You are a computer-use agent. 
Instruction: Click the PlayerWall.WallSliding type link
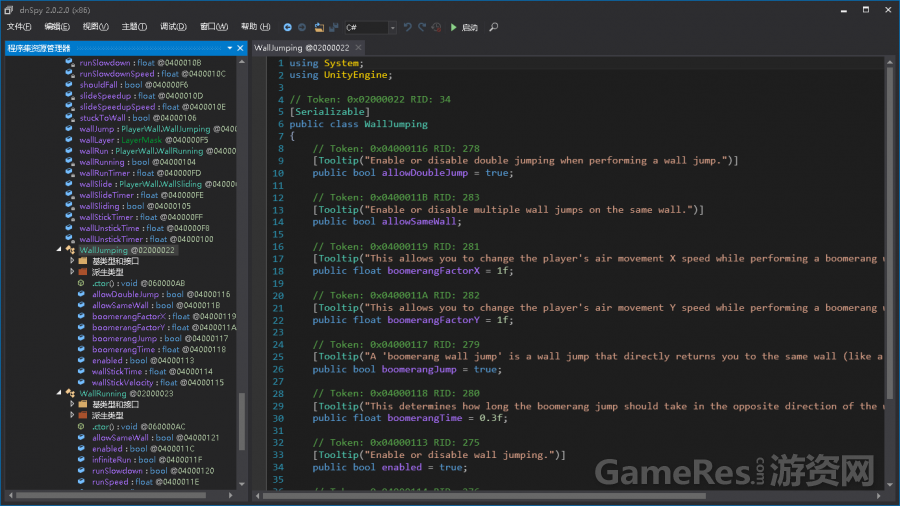[161, 184]
